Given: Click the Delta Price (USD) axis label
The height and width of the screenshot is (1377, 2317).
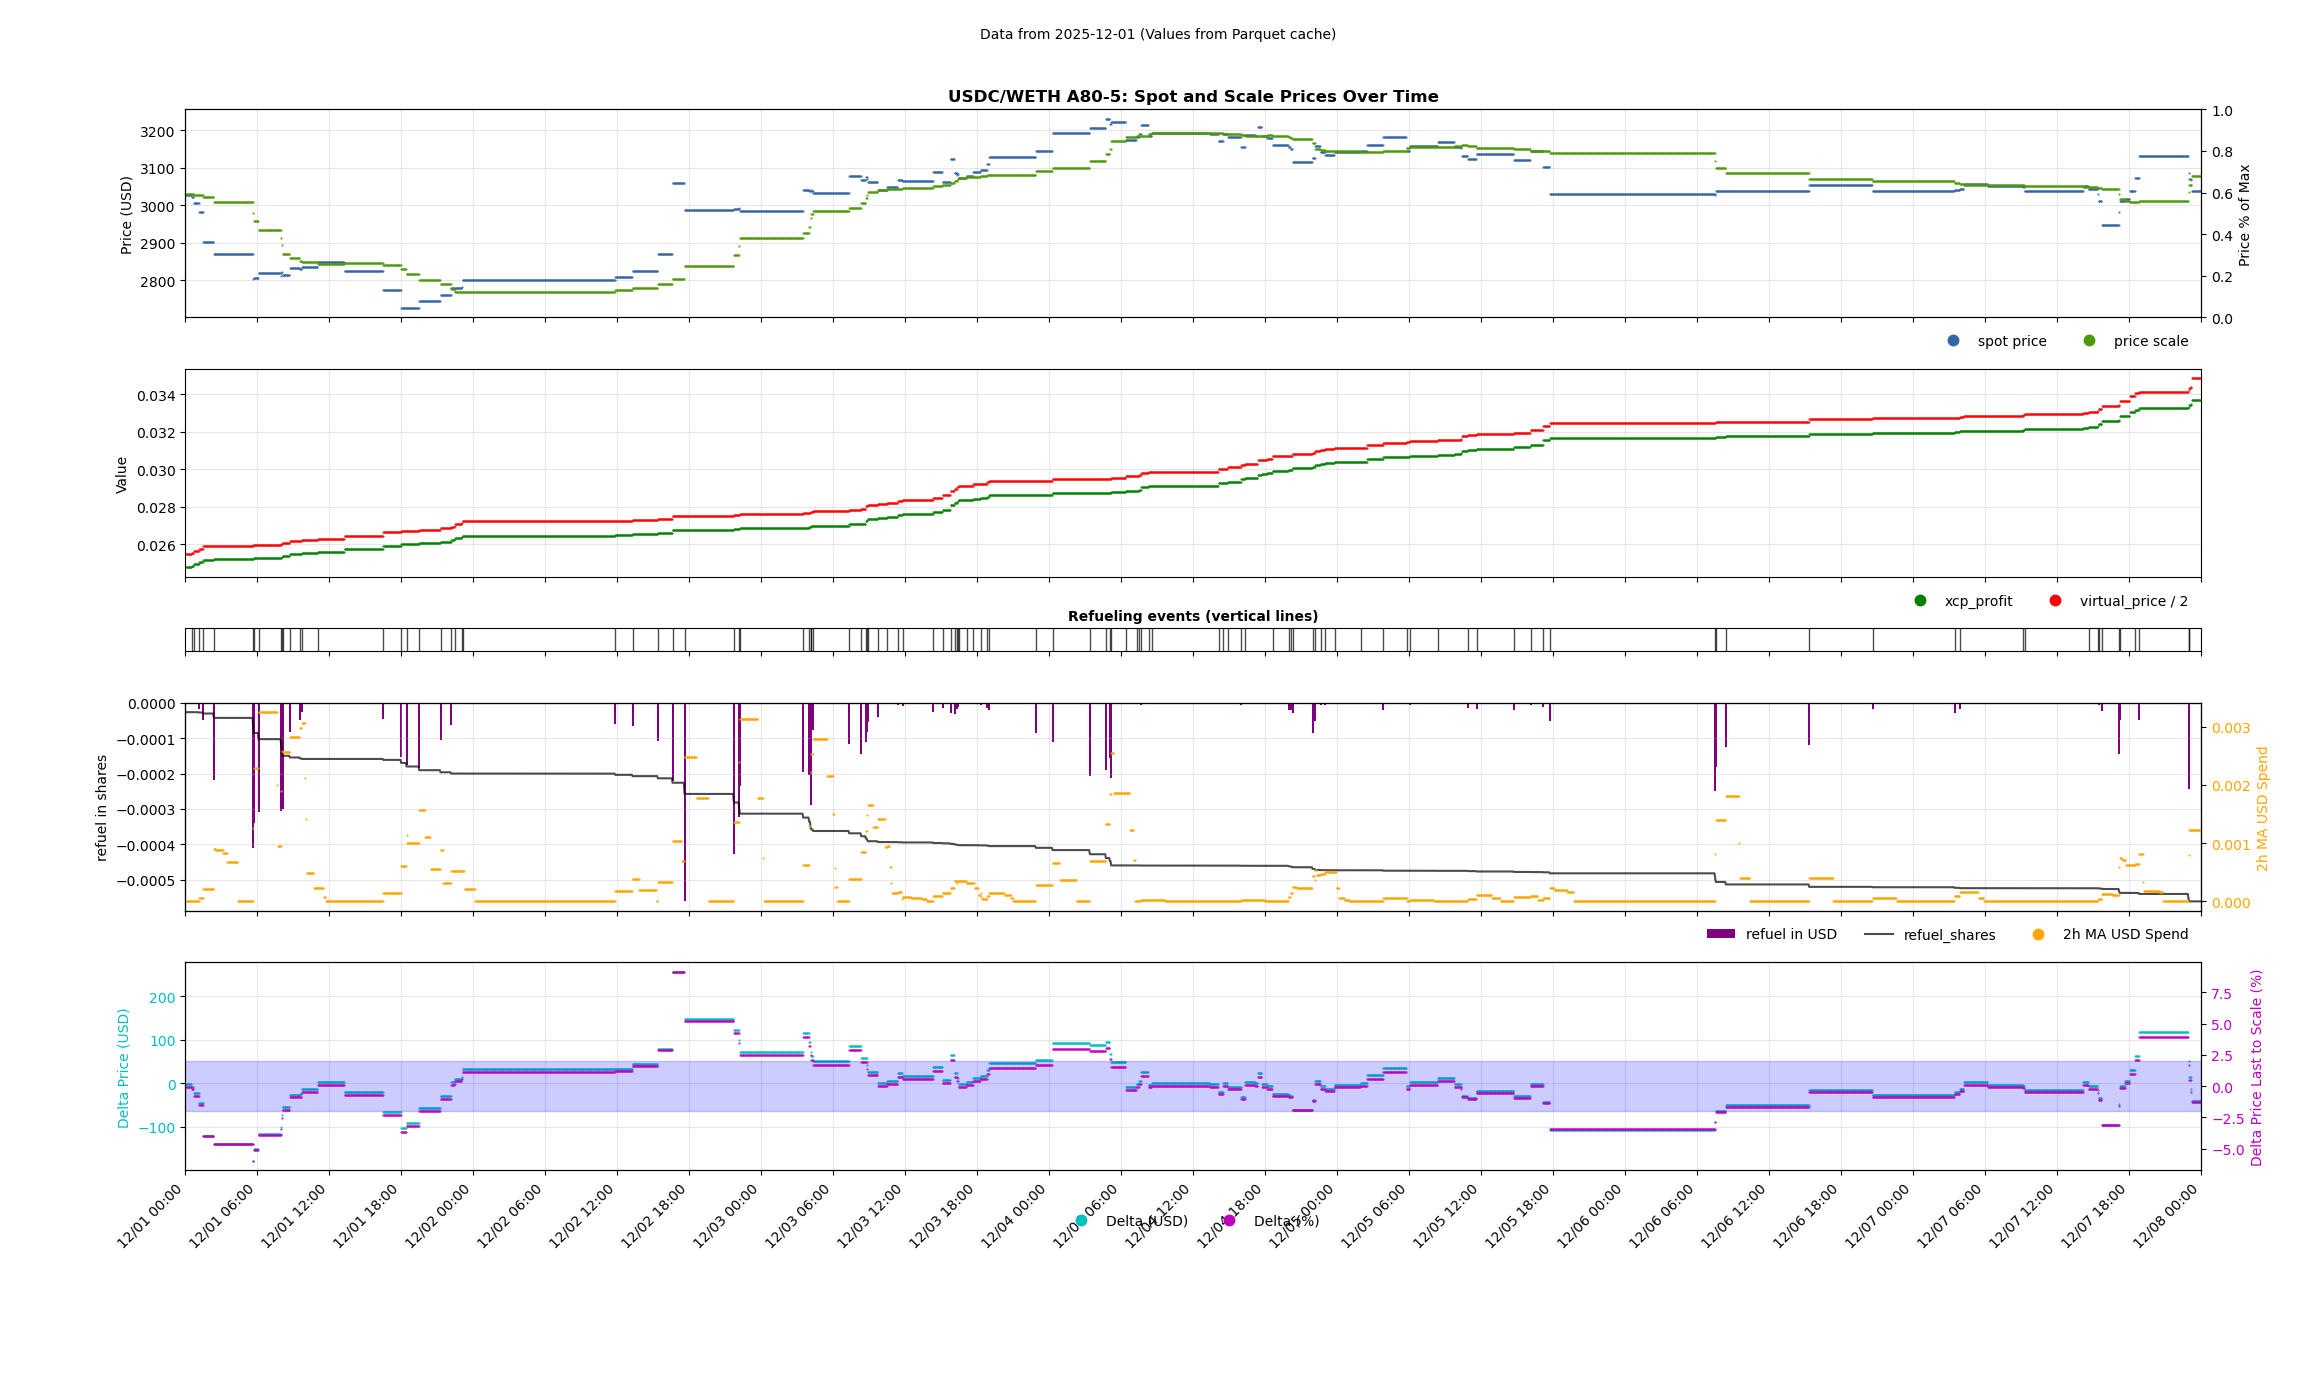Looking at the screenshot, I should pyautogui.click(x=124, y=1068).
